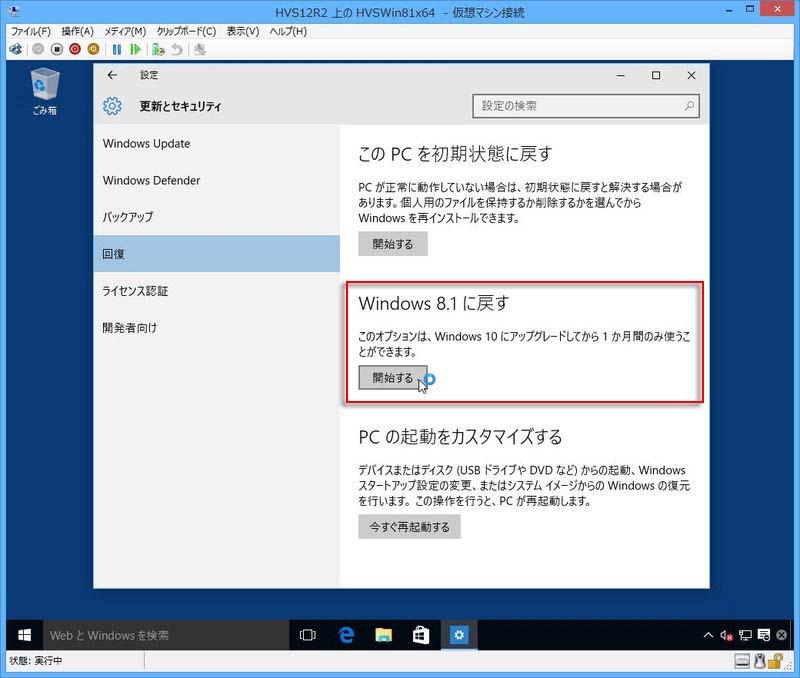
Task: Open Microsoft Edge from the taskbar
Action: (347, 635)
